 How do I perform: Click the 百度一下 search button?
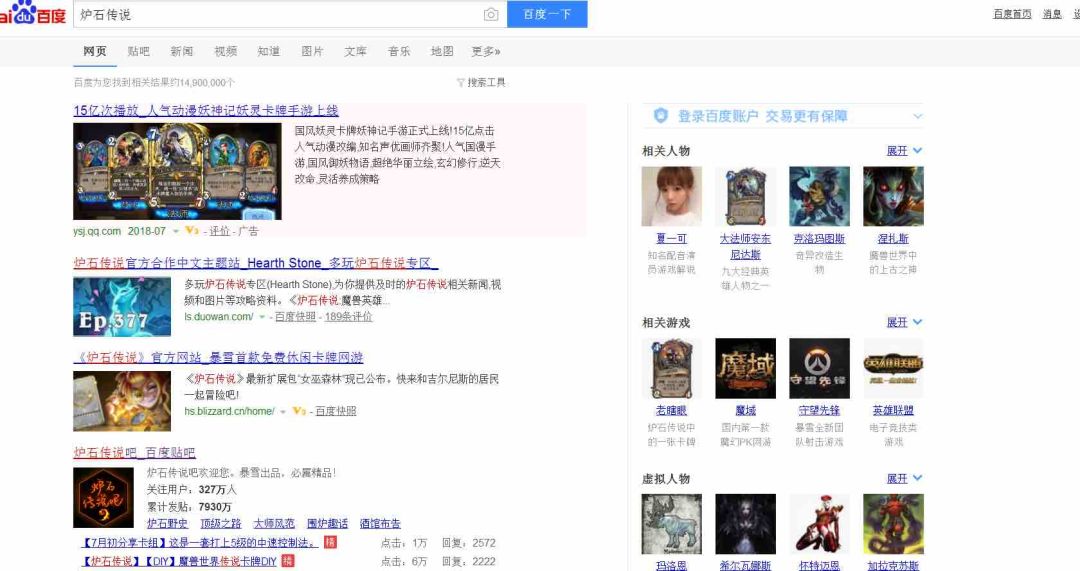[x=547, y=14]
